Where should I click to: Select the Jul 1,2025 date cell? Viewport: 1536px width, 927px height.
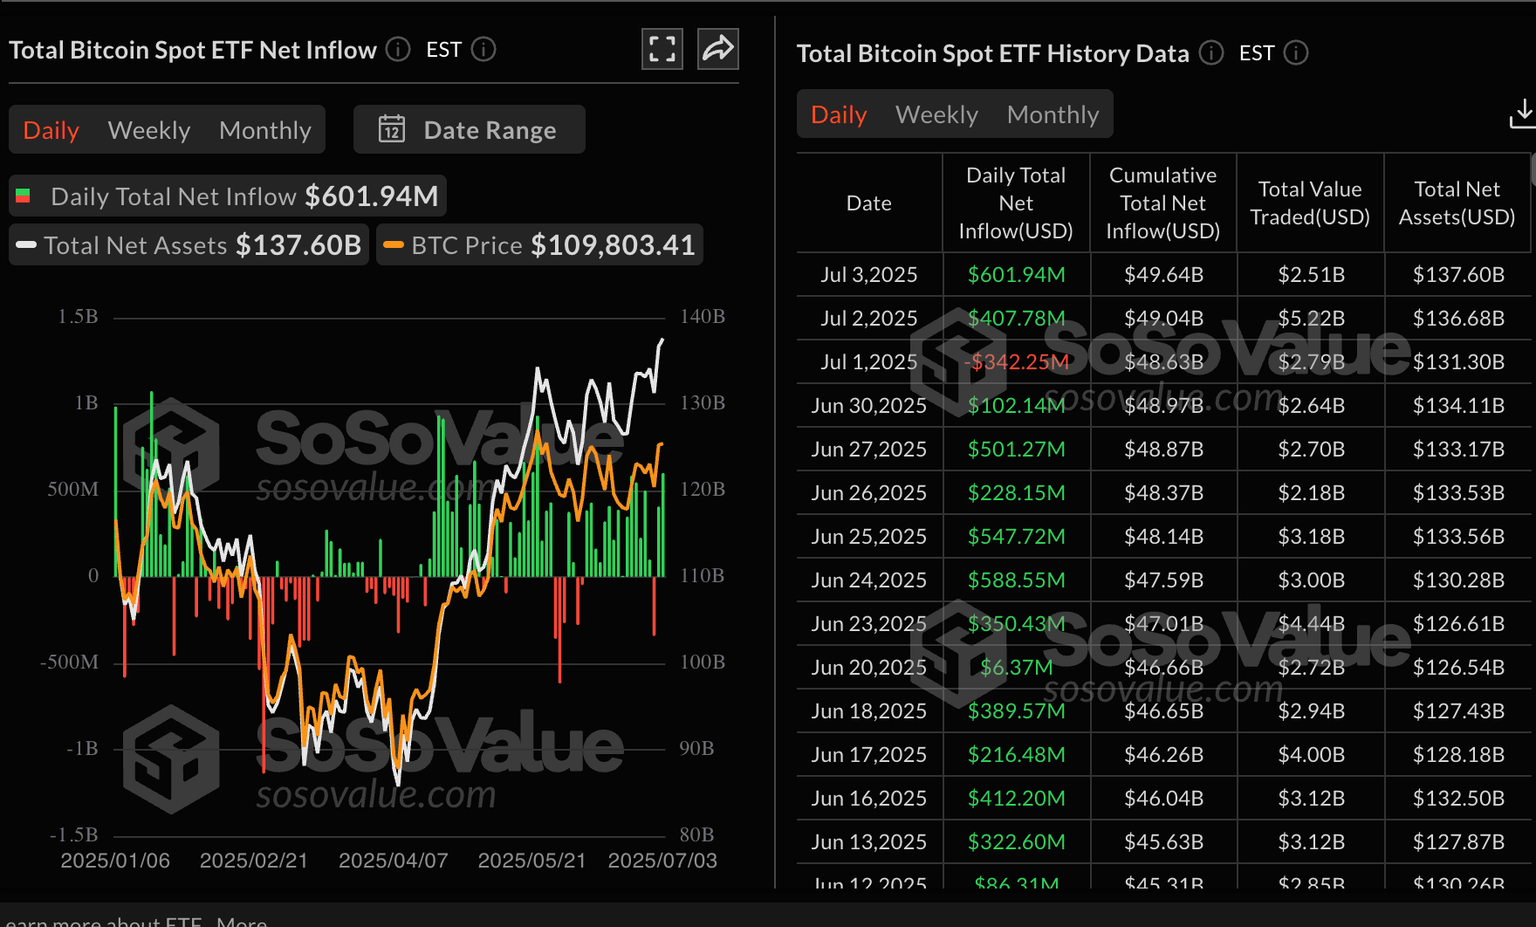tap(869, 362)
